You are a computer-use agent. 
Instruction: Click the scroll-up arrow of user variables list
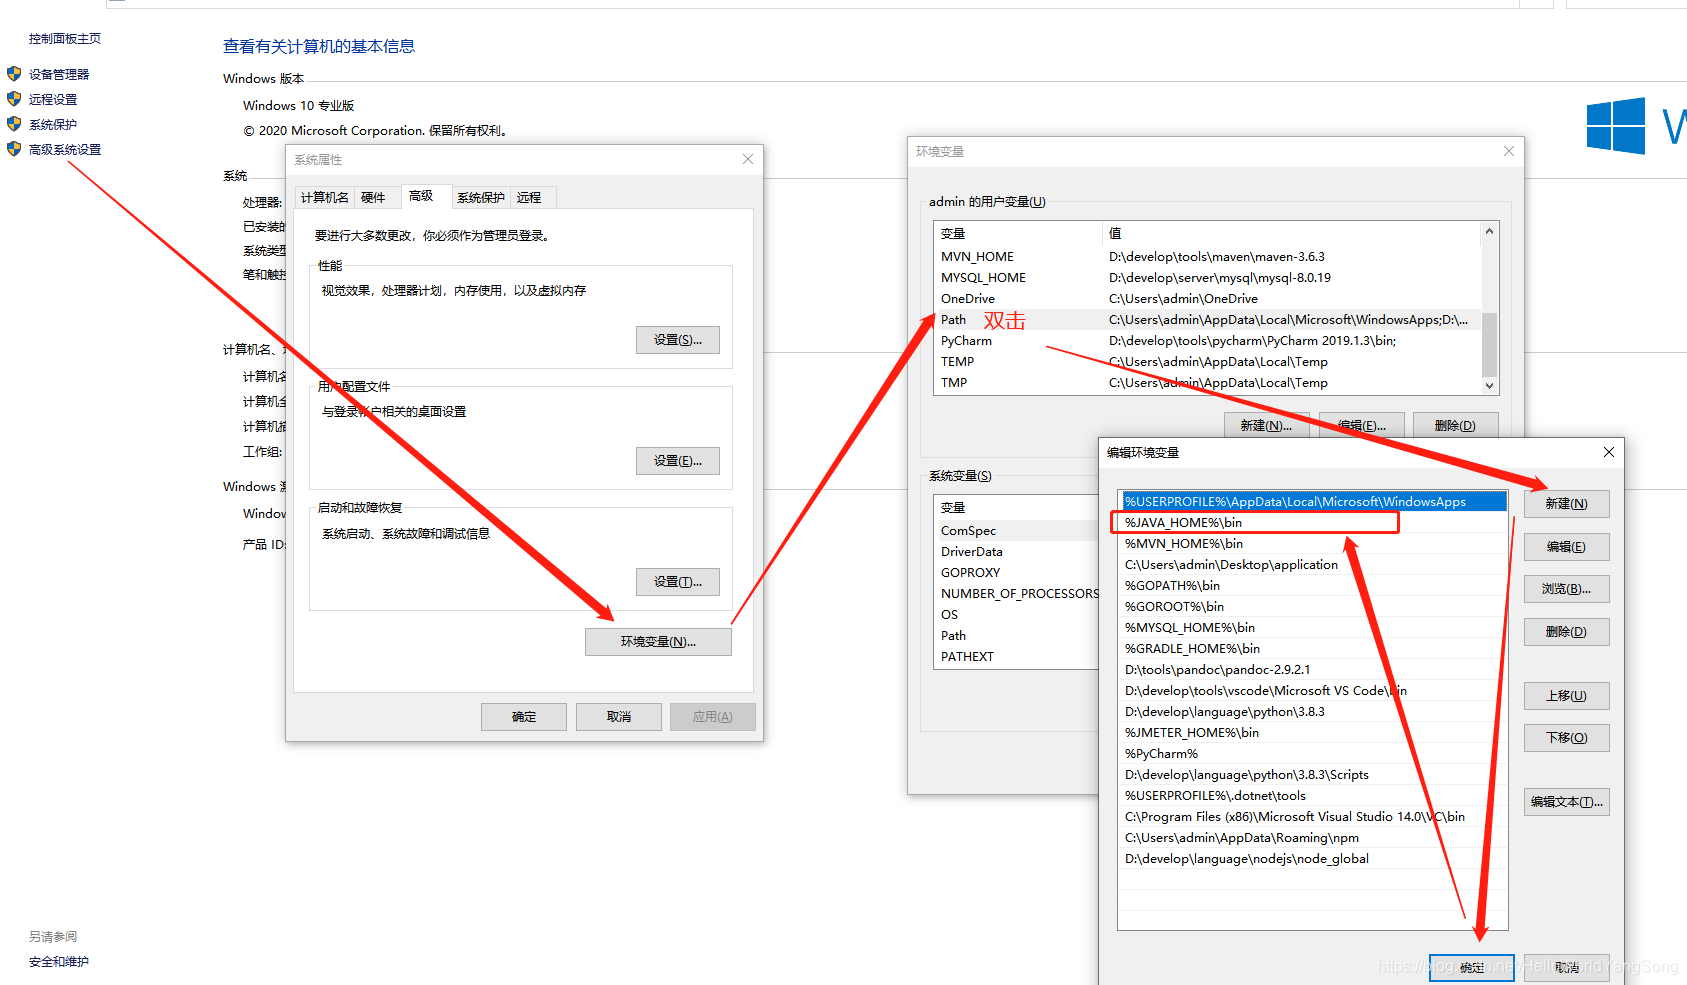[1489, 231]
